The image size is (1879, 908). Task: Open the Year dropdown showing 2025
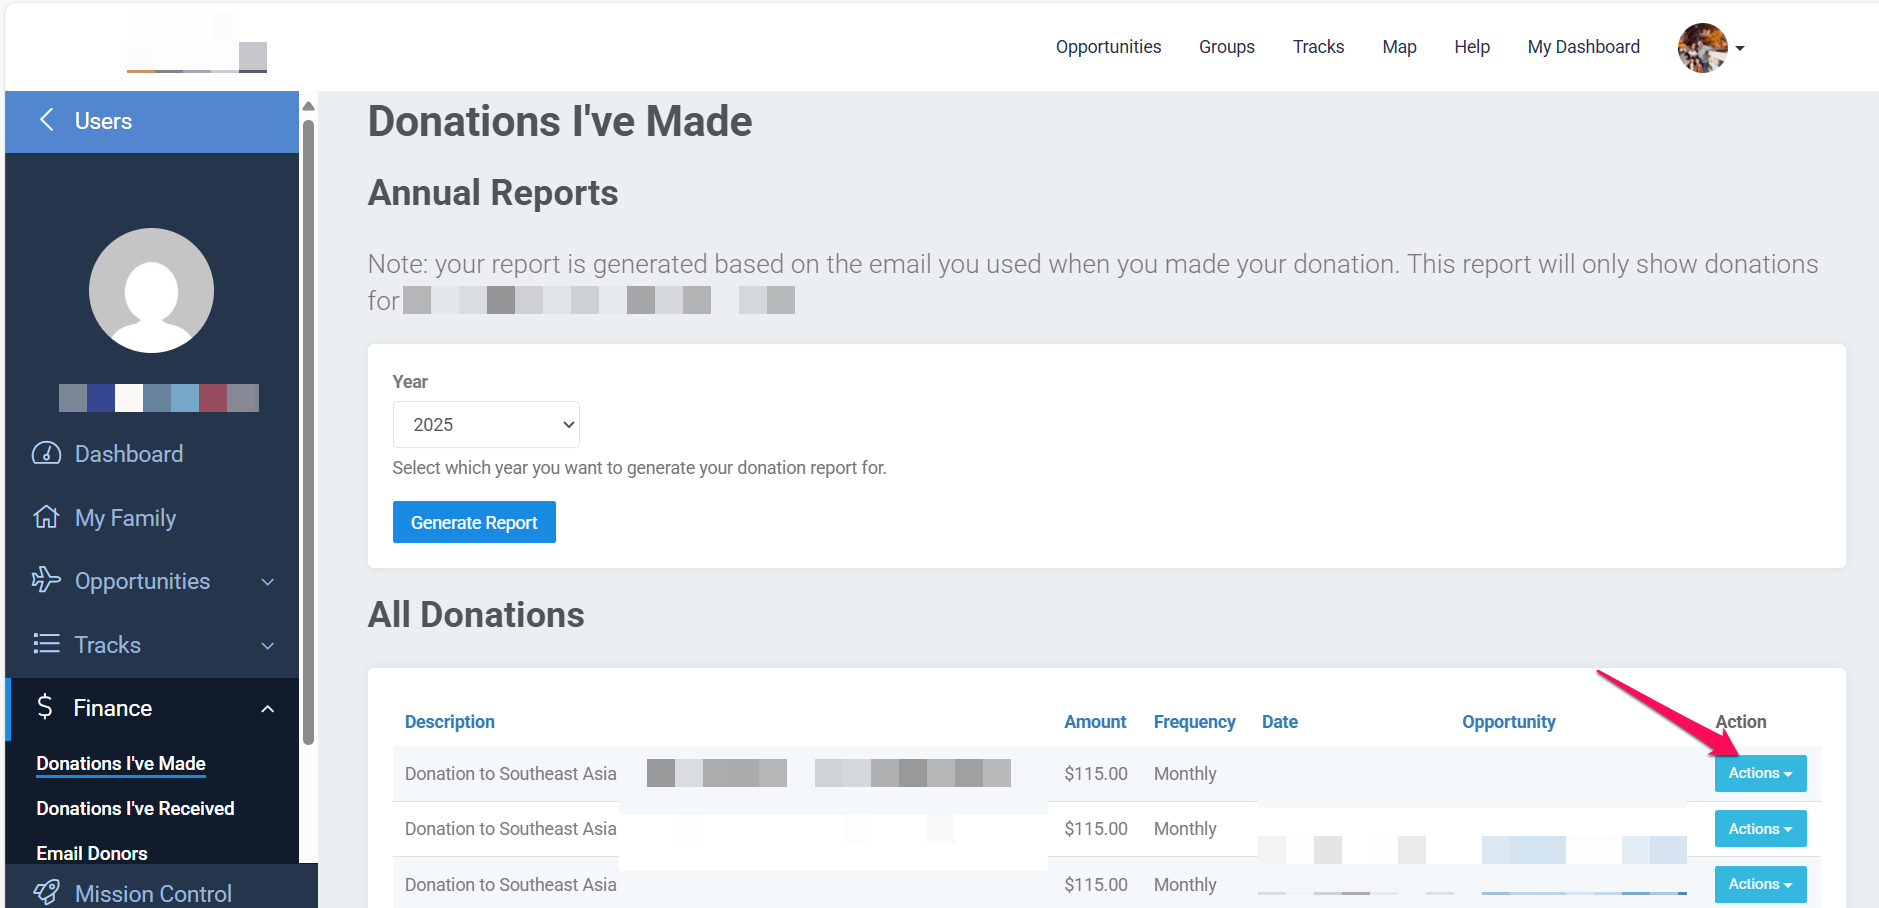click(486, 425)
